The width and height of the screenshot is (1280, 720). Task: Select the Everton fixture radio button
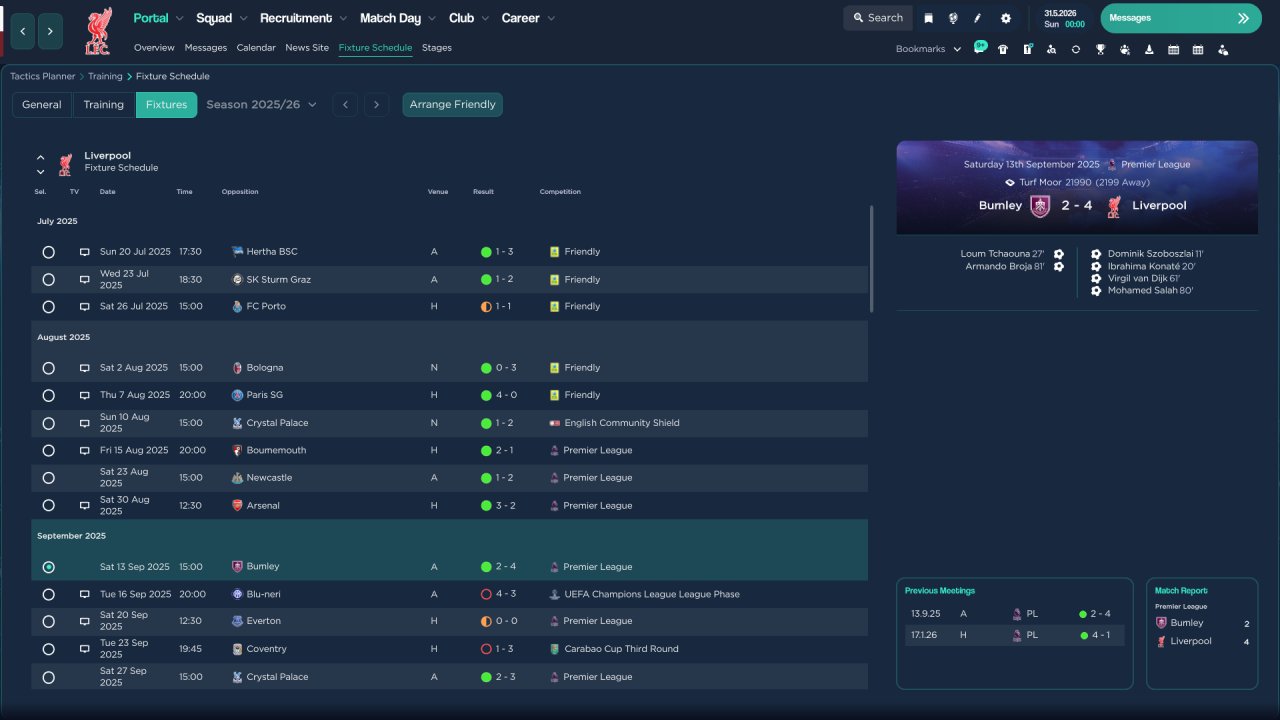tap(48, 621)
